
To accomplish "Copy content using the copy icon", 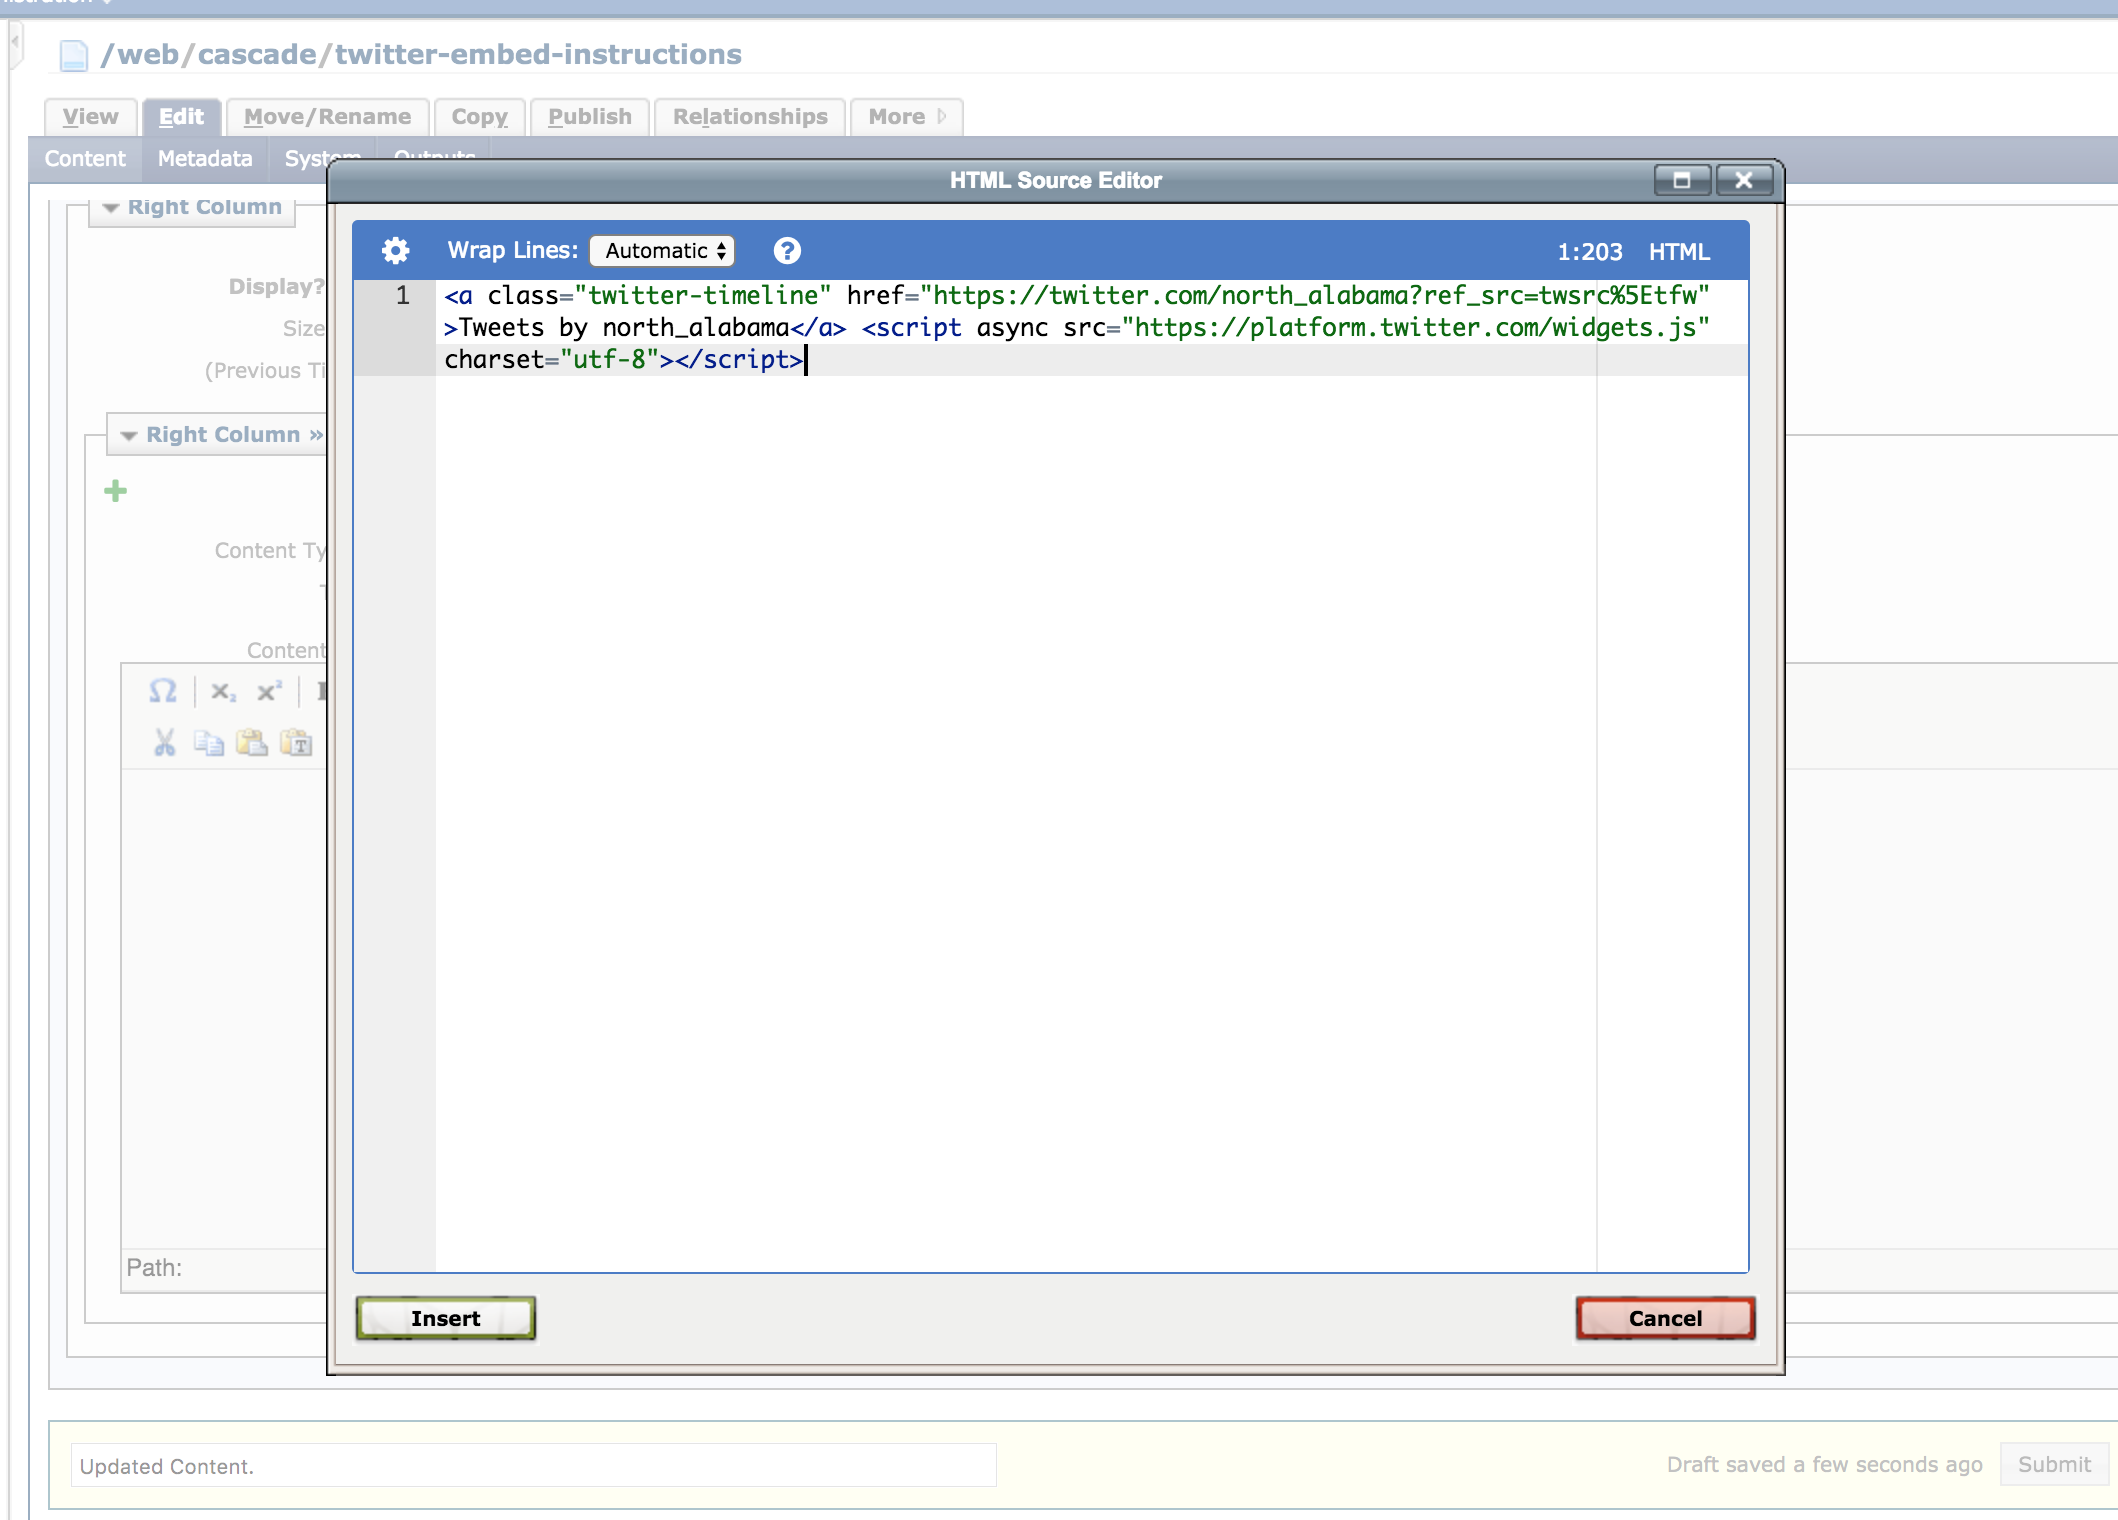I will coord(209,743).
